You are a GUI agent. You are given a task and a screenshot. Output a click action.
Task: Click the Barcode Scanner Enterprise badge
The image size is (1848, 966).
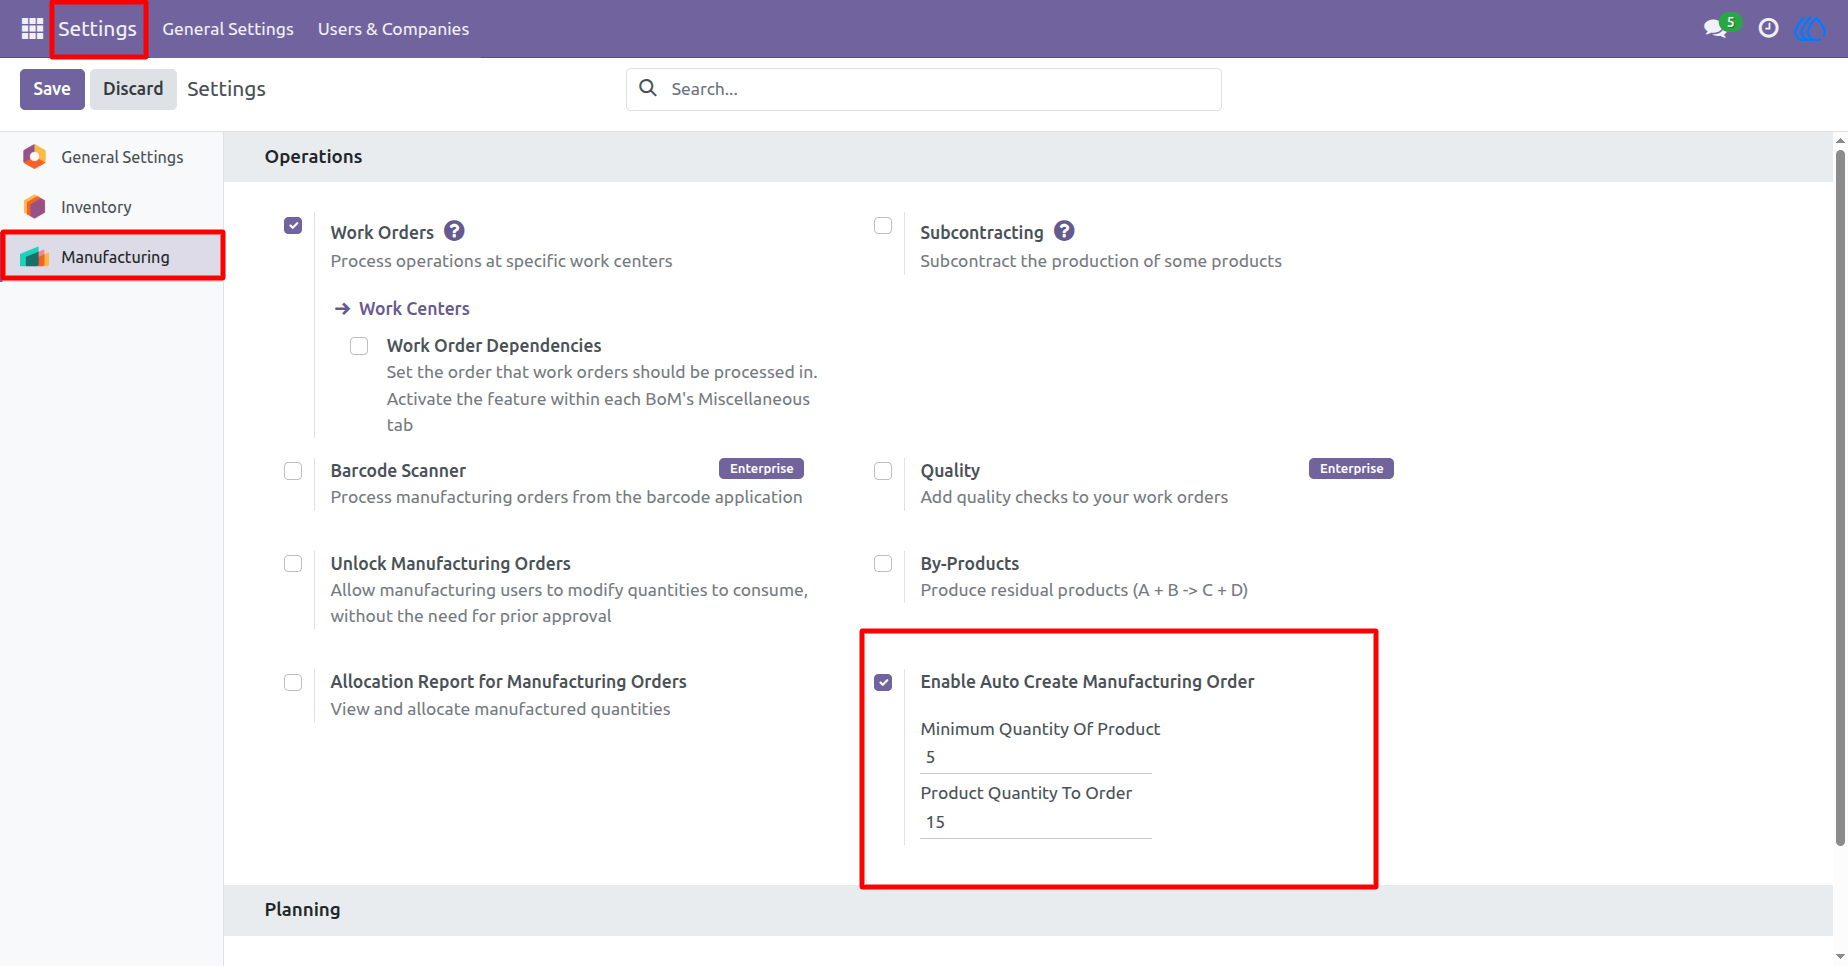761,469
